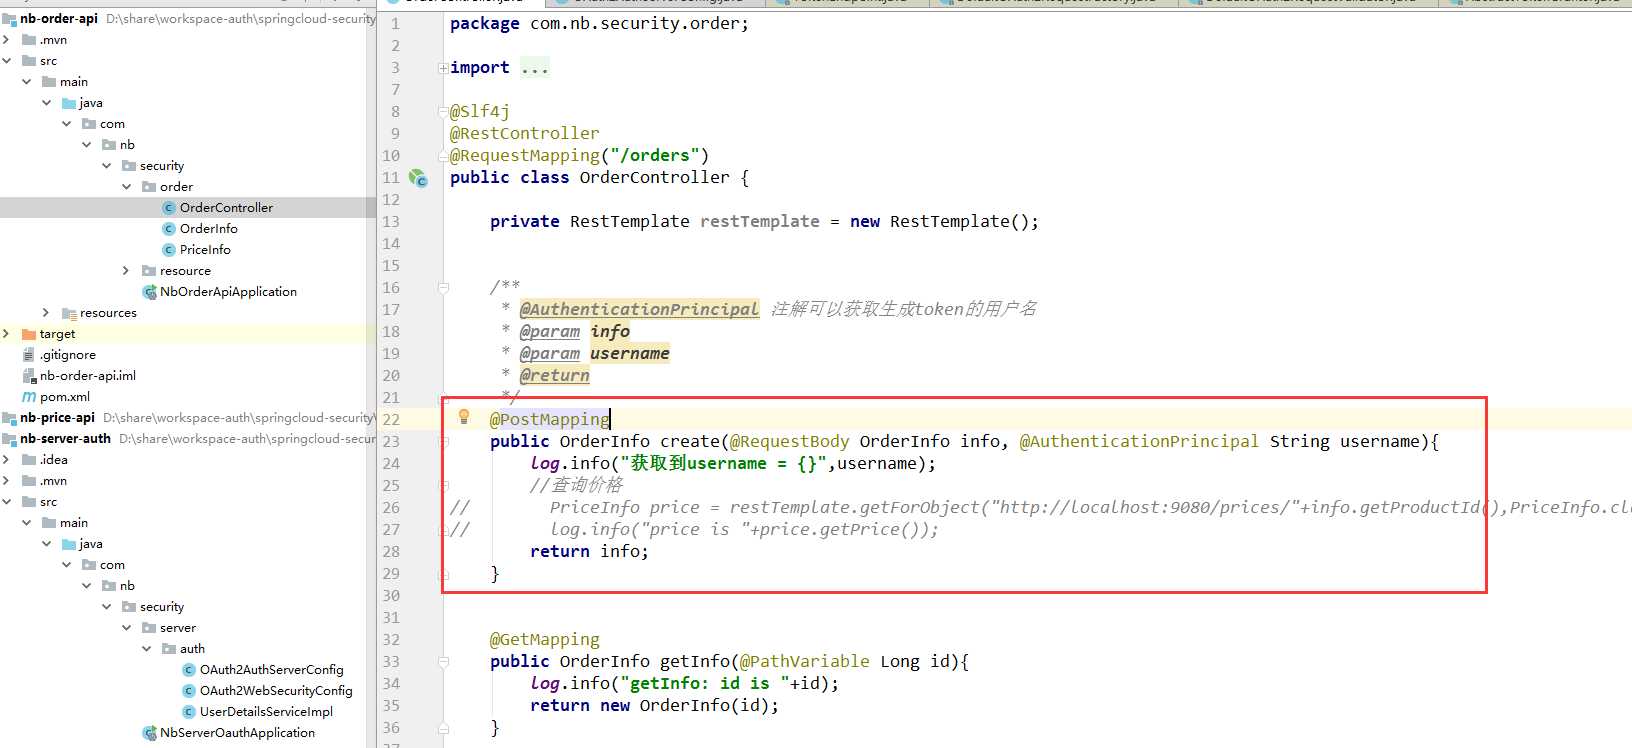
Task: Fold the @Slf4j annotations block at line 8
Action: [443, 112]
